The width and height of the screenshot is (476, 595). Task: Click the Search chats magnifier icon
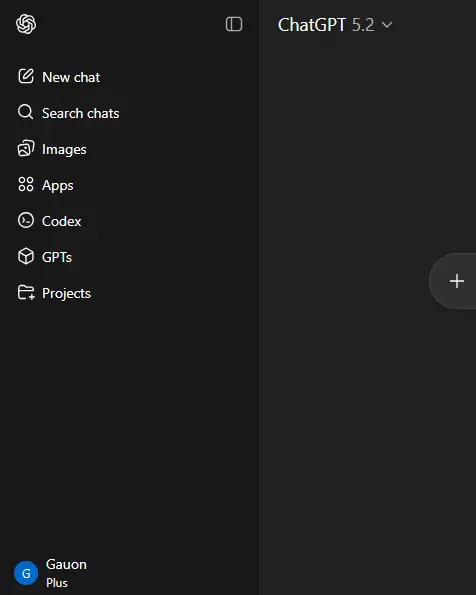26,112
